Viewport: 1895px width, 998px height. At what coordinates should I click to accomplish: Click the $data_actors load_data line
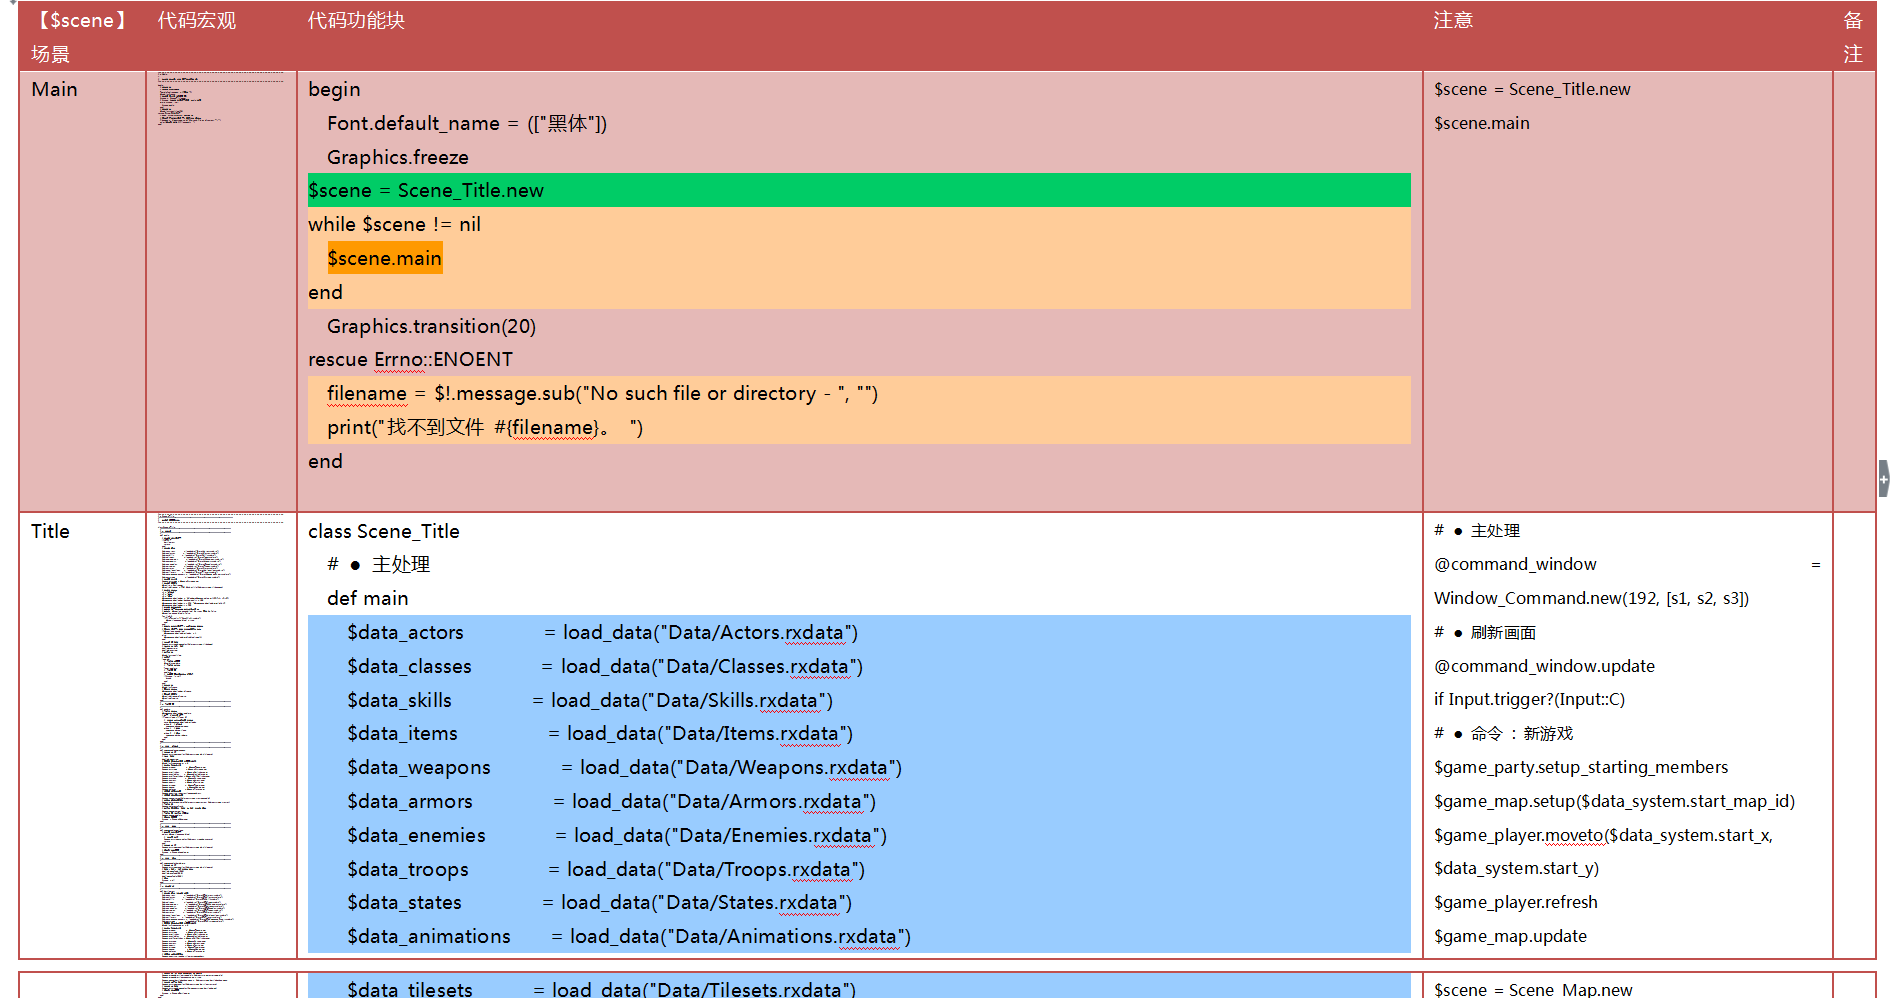point(602,632)
